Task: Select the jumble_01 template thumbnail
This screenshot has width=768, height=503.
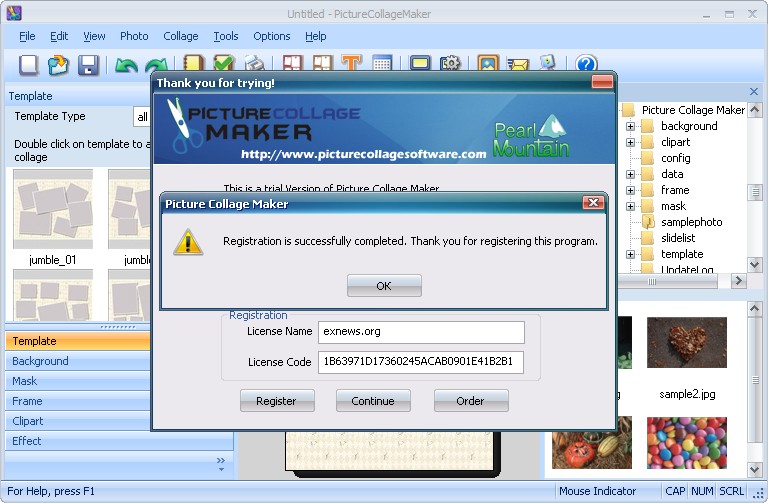Action: pos(53,209)
